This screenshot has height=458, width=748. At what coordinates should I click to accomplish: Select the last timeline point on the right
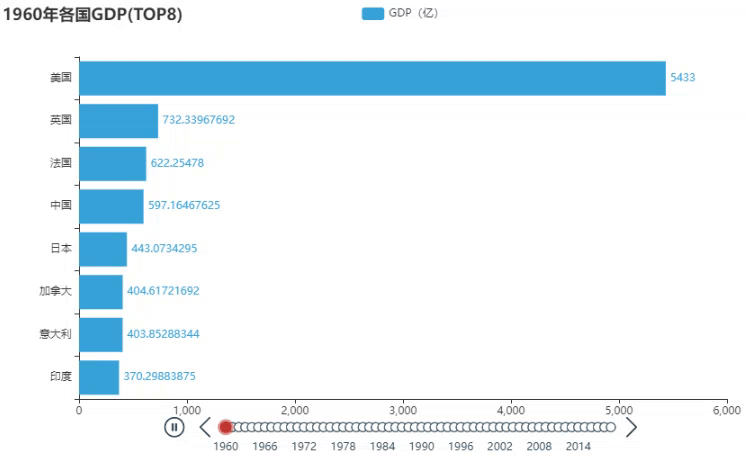click(x=611, y=427)
